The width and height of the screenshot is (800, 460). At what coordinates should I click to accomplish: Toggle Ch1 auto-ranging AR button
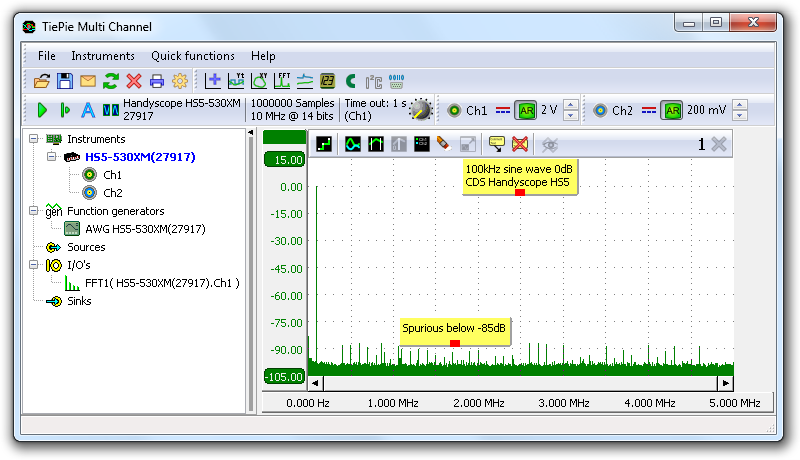click(x=526, y=110)
